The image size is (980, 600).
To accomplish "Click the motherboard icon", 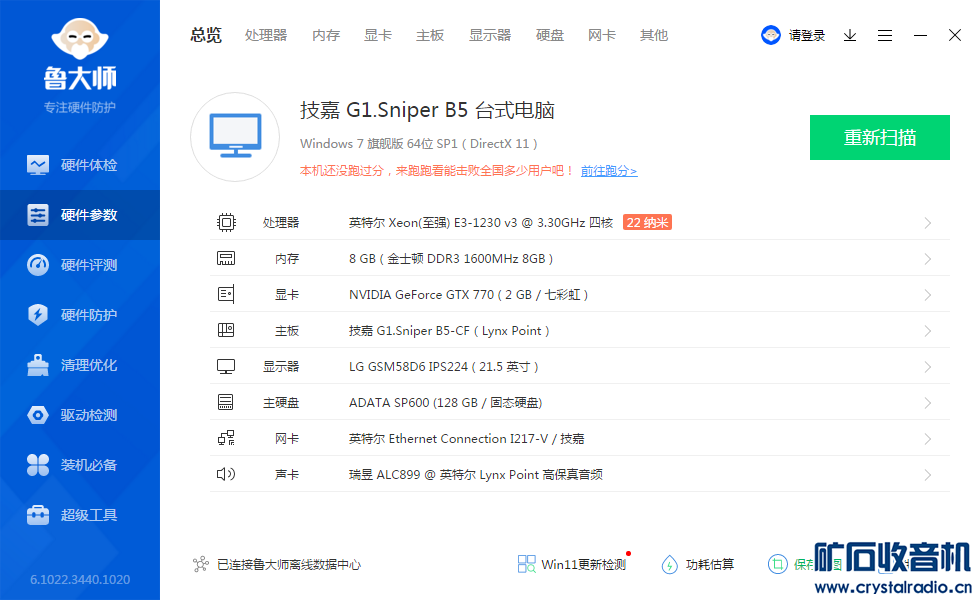I will pyautogui.click(x=226, y=330).
